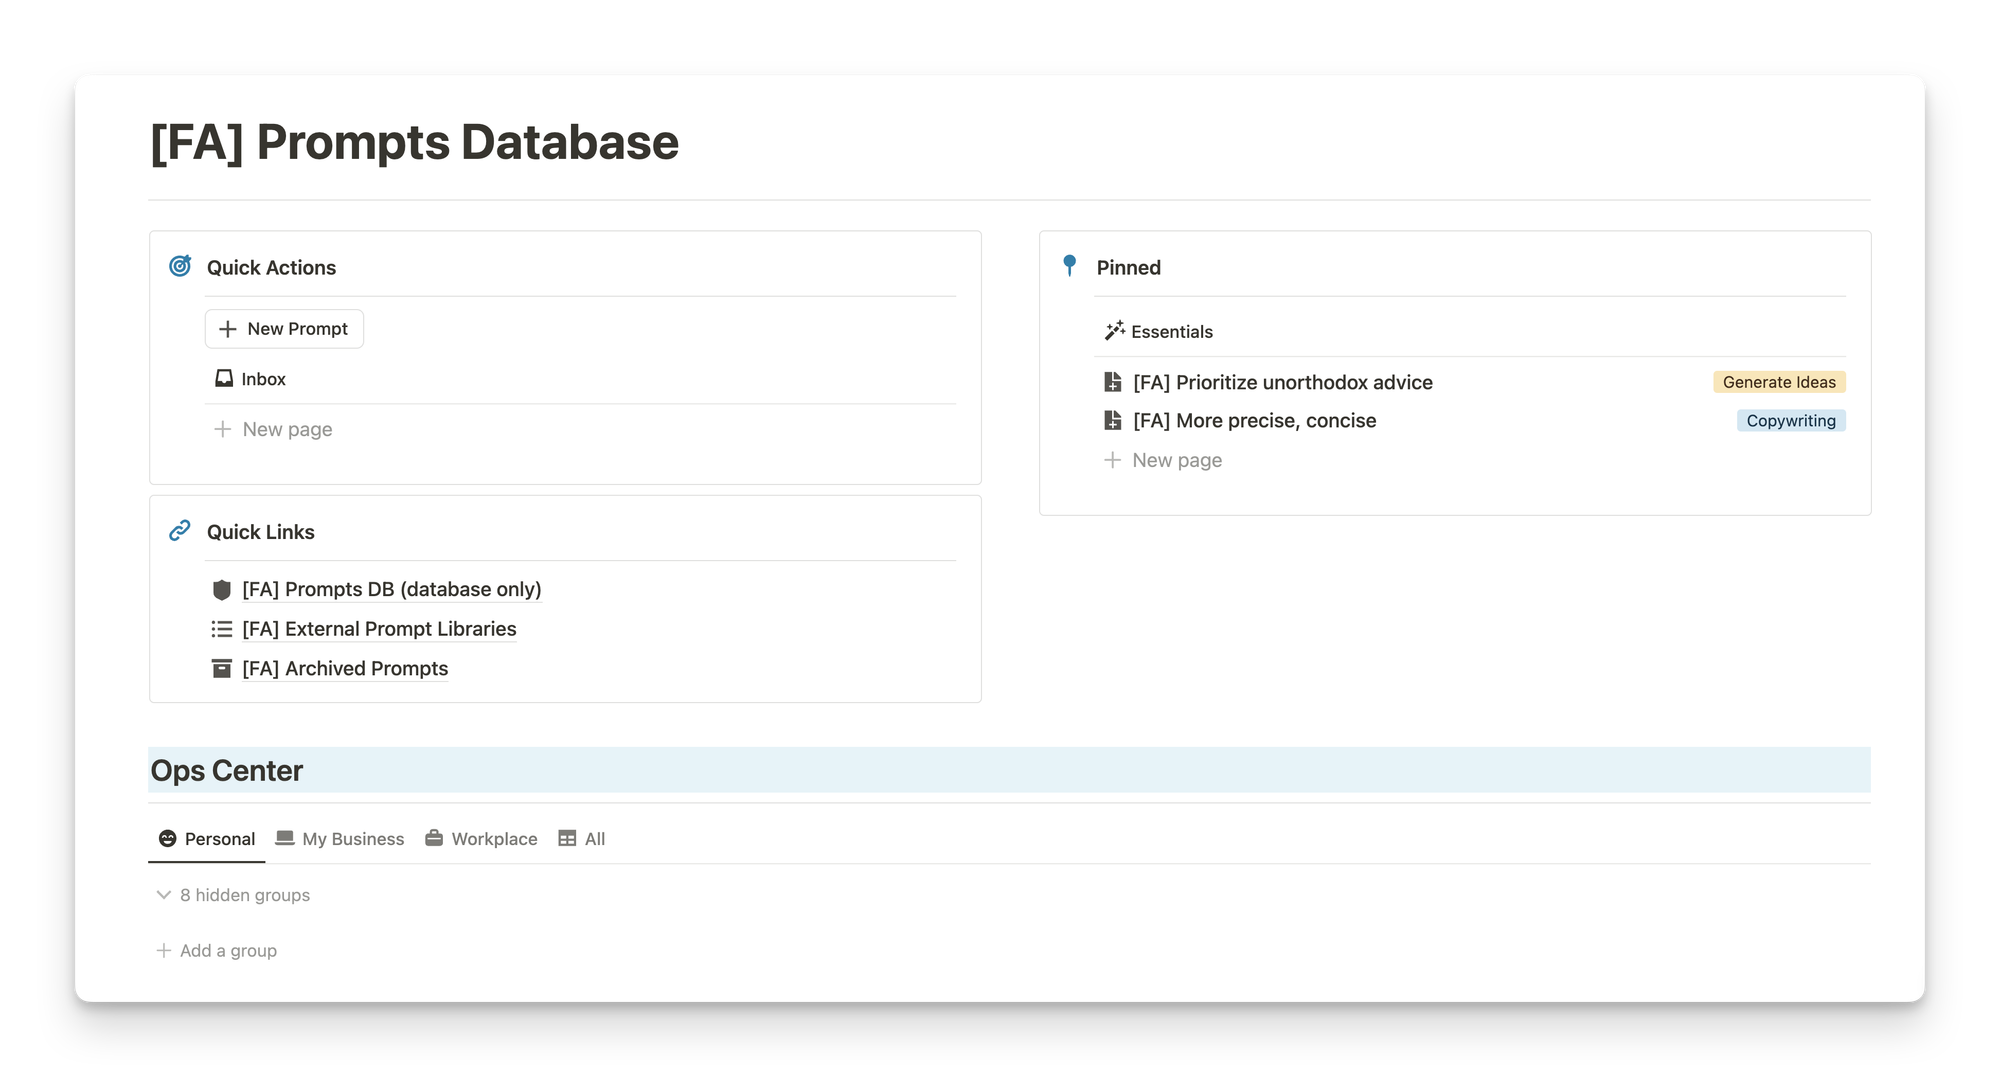Add a group in Ops Center
The width and height of the screenshot is (2000, 1077).
tap(217, 950)
